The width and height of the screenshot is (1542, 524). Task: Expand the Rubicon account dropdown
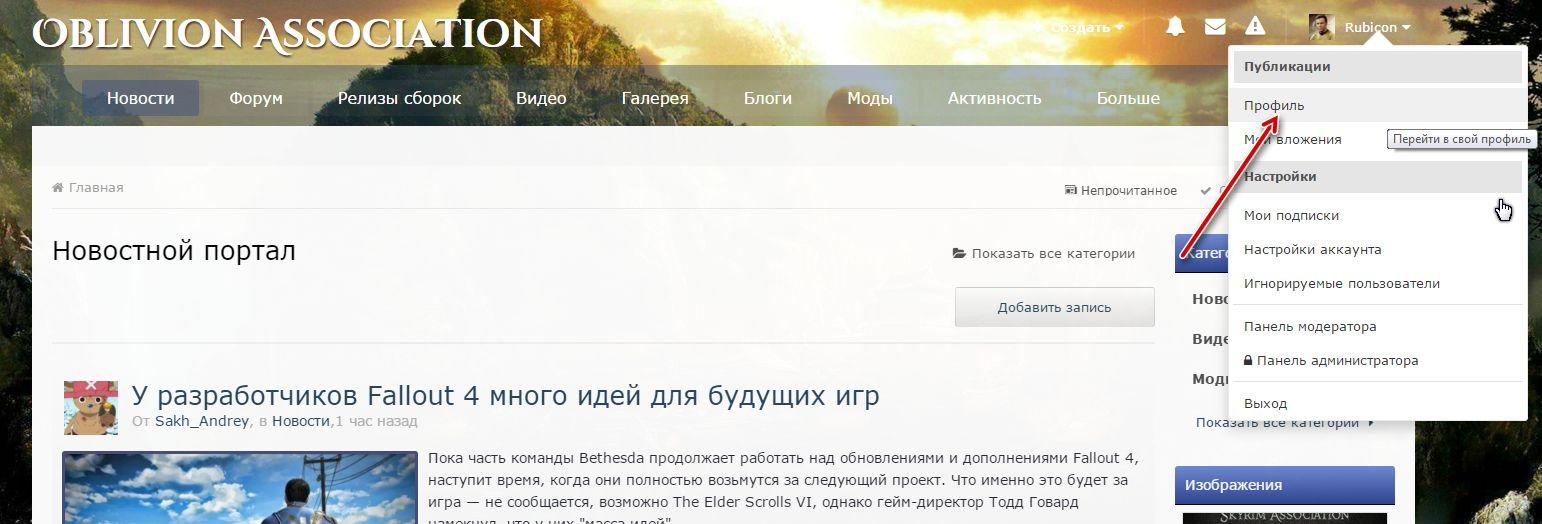tap(1377, 27)
